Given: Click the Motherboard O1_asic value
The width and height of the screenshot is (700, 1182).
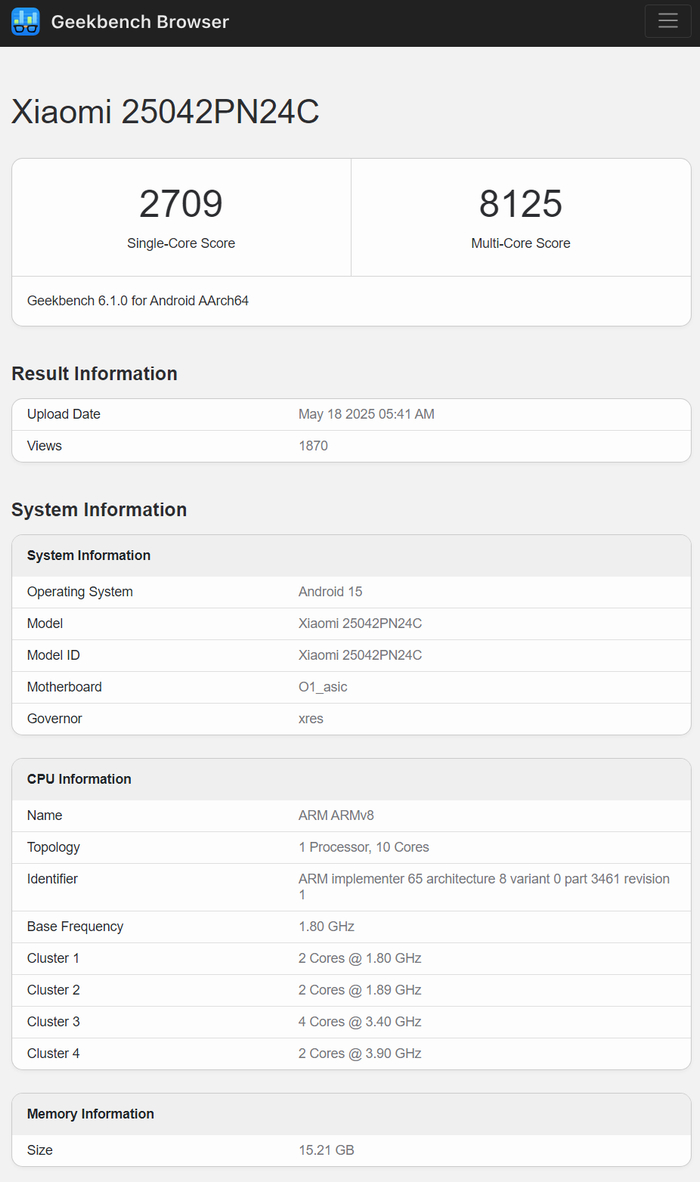Looking at the screenshot, I should click(x=323, y=687).
